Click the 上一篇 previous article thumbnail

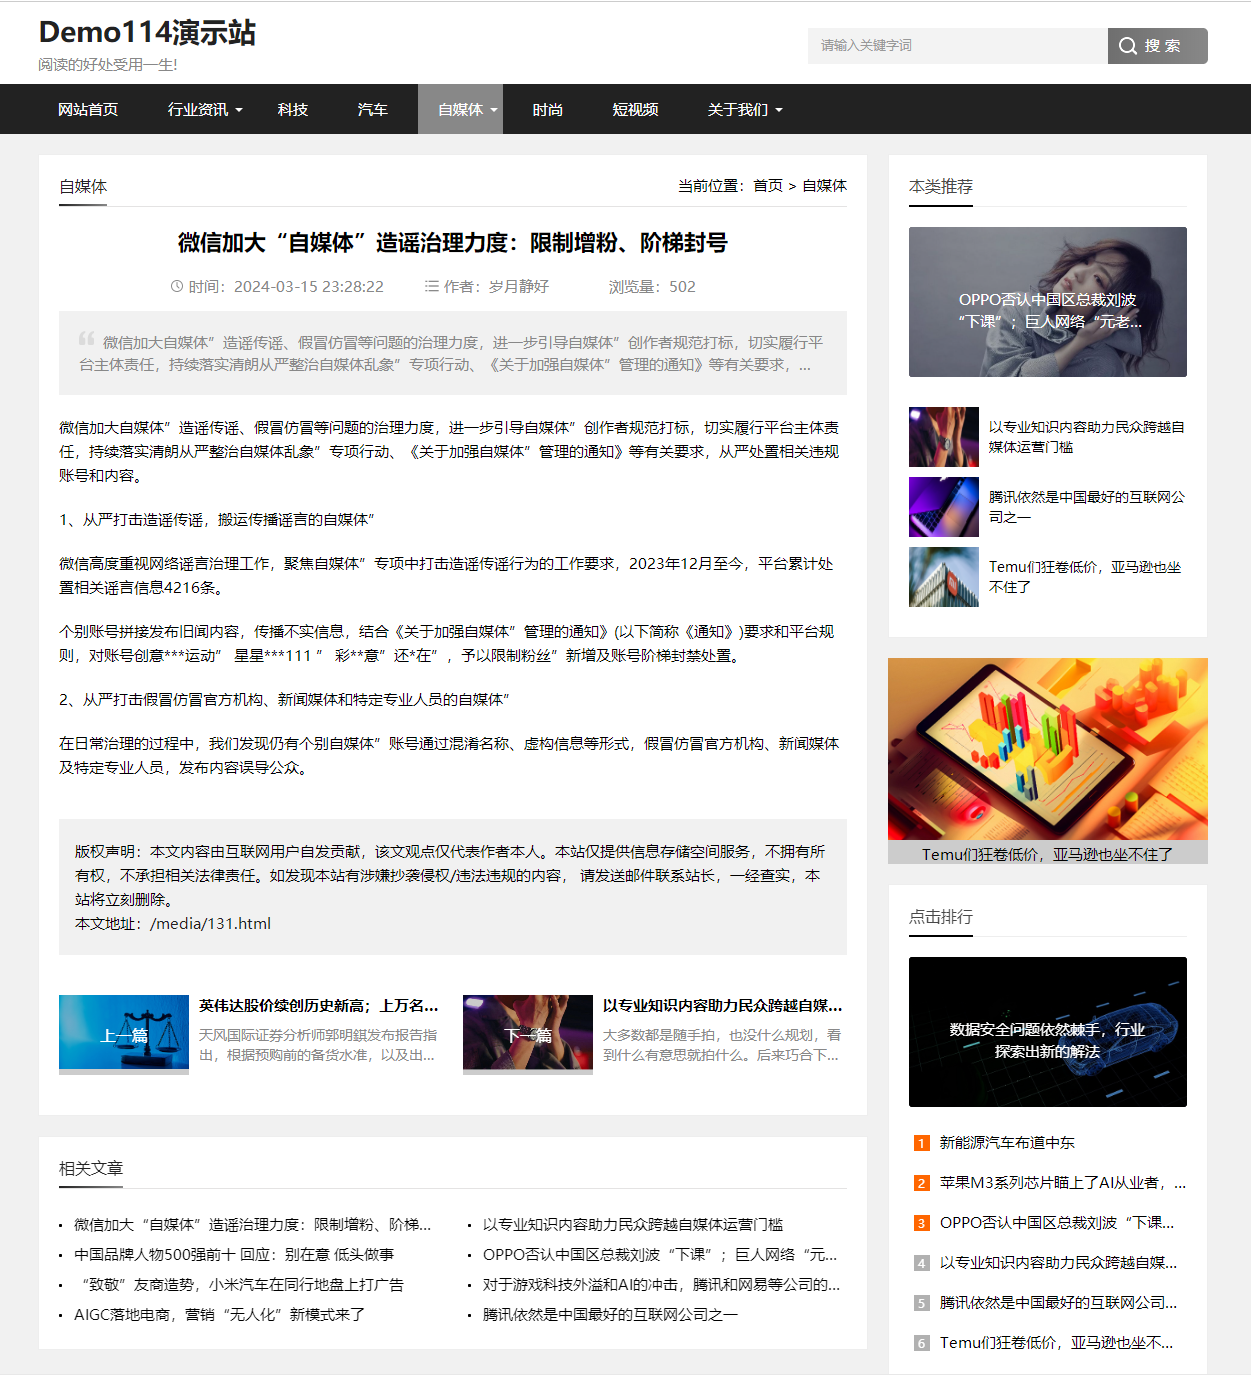[124, 1034]
